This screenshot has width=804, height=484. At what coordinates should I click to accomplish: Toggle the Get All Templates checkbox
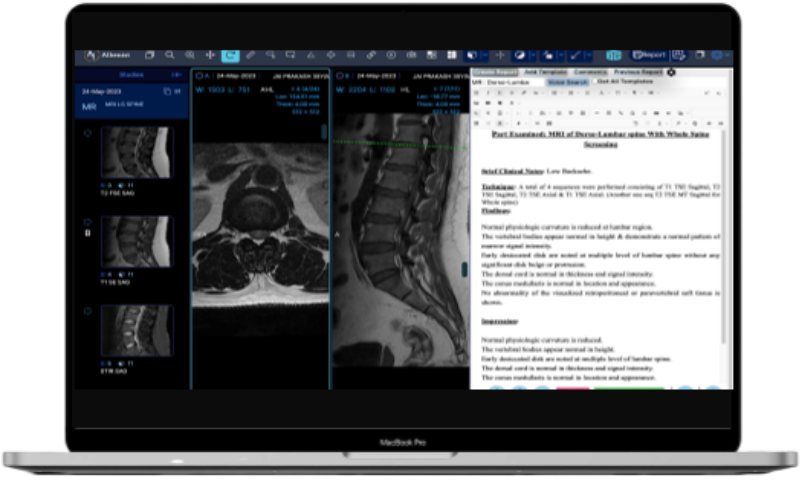[595, 82]
